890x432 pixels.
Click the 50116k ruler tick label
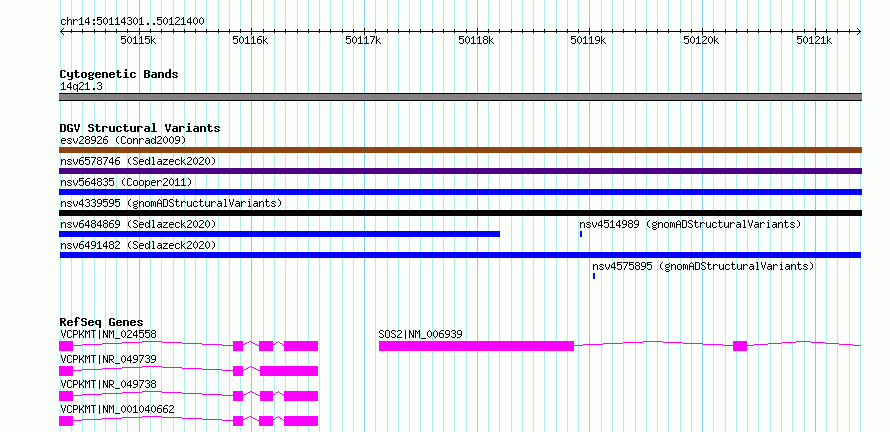coord(250,40)
